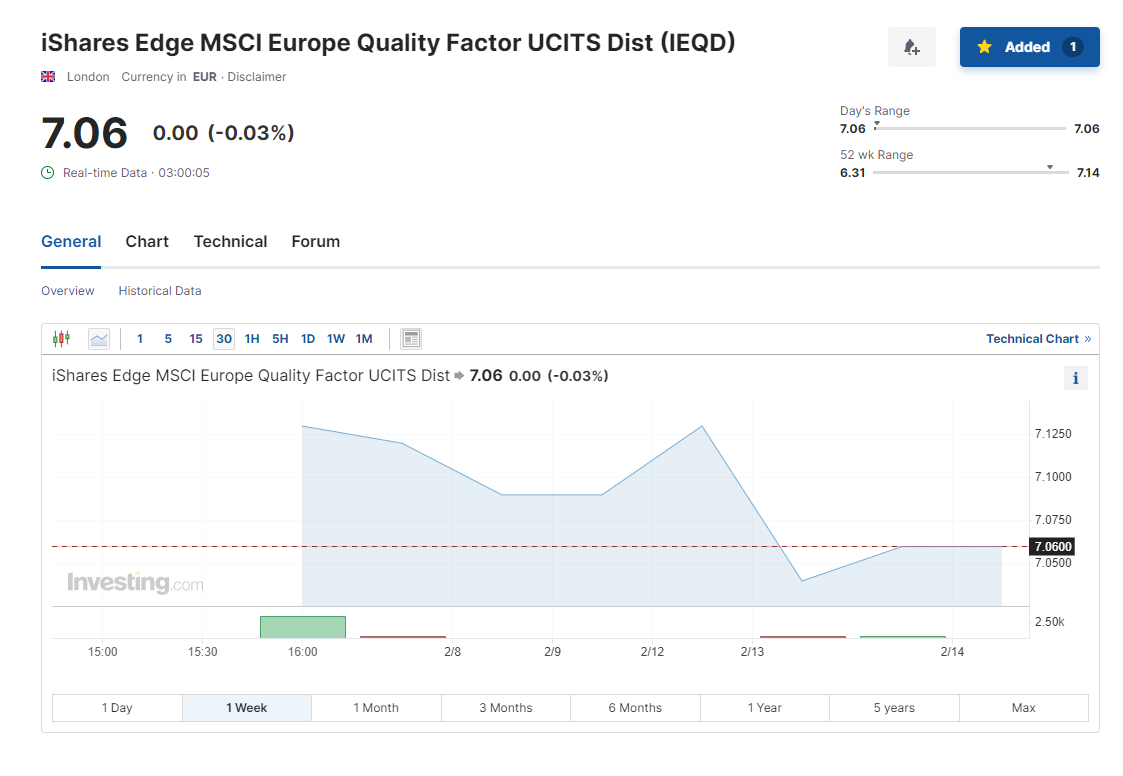
Task: Select the Overview sub-tab
Action: 67,291
